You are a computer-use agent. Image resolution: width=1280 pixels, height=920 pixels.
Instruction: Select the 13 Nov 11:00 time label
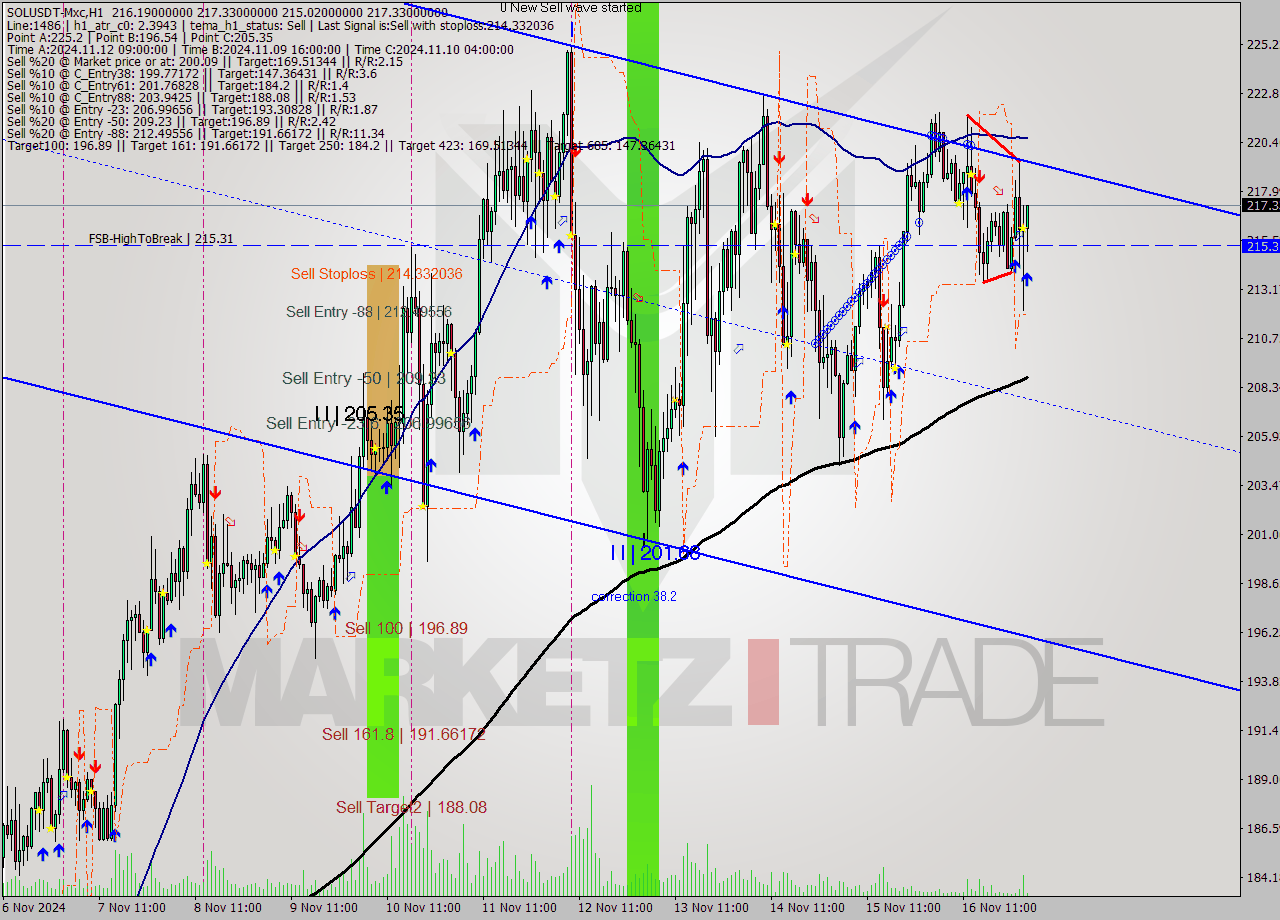711,908
